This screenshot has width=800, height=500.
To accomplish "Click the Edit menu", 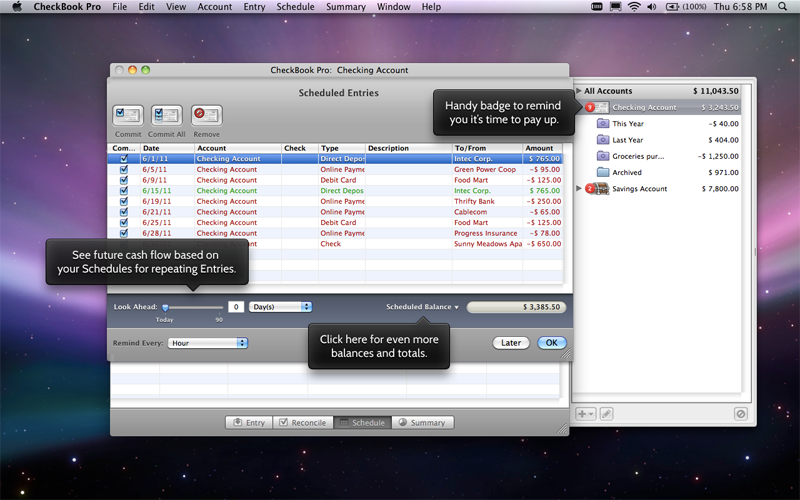I will 146,7.
